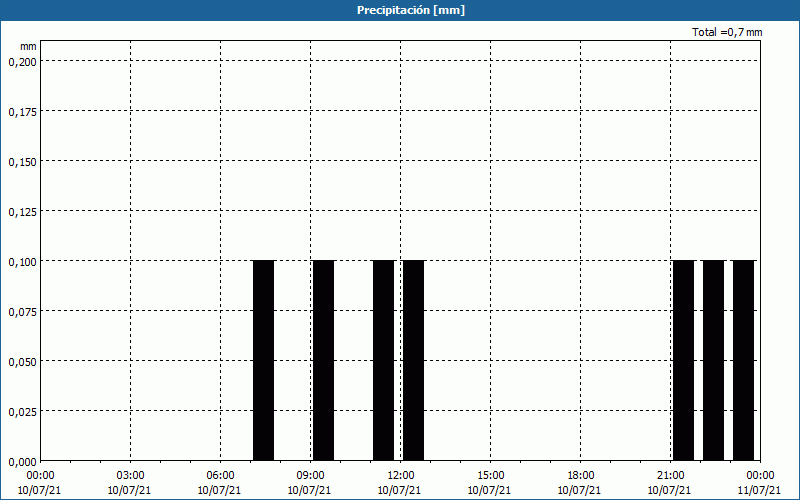
Task: Click the 0,025 y-axis label
Action: 22,412
